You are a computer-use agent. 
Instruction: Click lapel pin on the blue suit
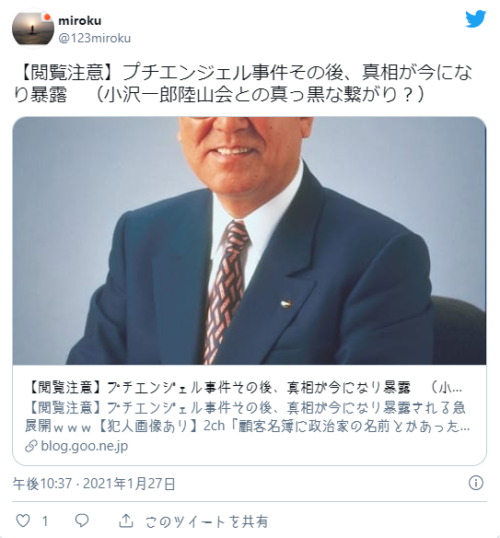tap(286, 303)
